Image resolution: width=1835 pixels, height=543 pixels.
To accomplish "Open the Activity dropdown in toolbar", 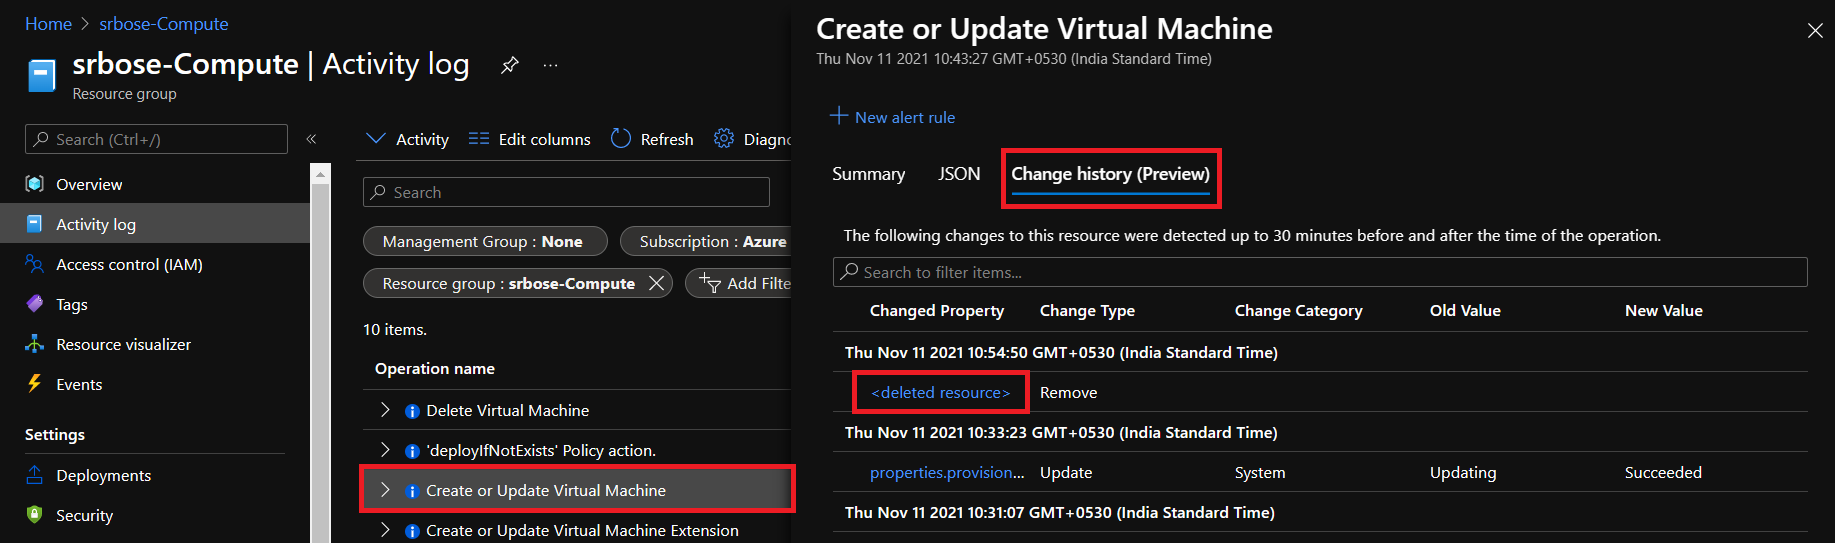I will click(407, 139).
